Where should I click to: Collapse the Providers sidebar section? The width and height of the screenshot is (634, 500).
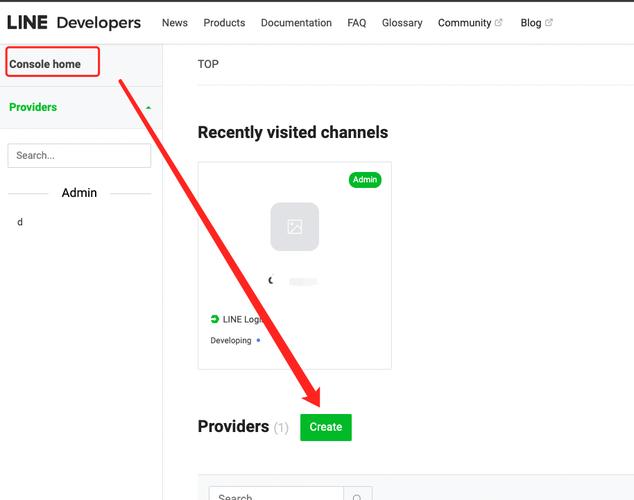click(148, 108)
